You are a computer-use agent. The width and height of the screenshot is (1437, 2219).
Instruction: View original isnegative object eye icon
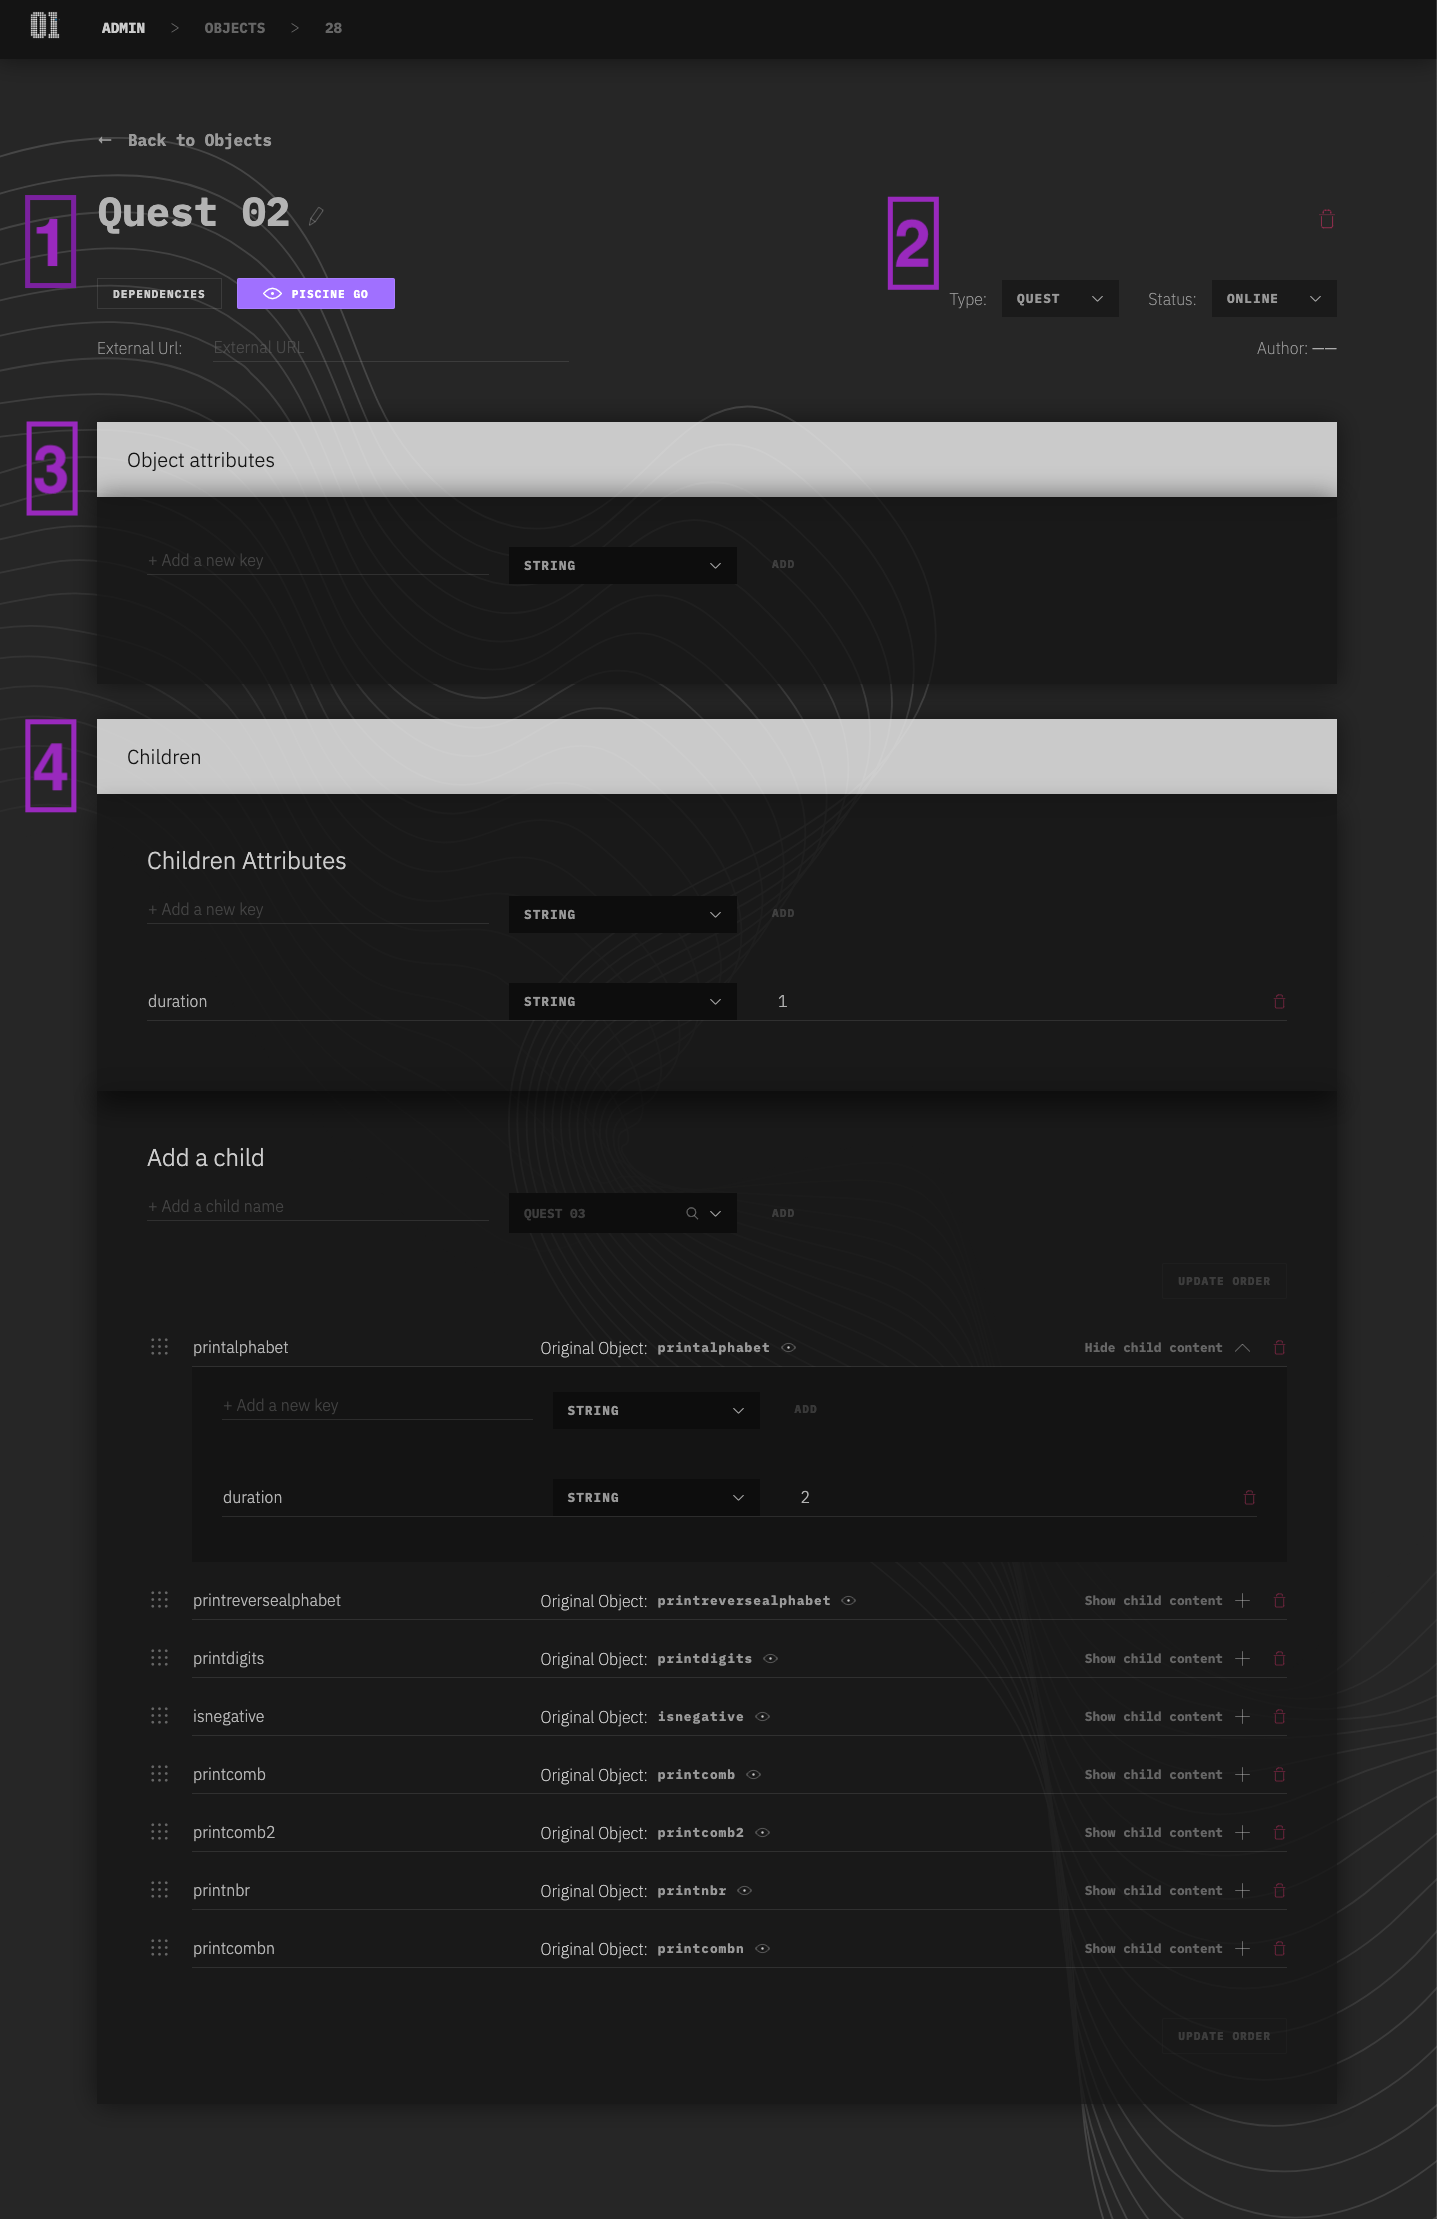click(x=762, y=1717)
